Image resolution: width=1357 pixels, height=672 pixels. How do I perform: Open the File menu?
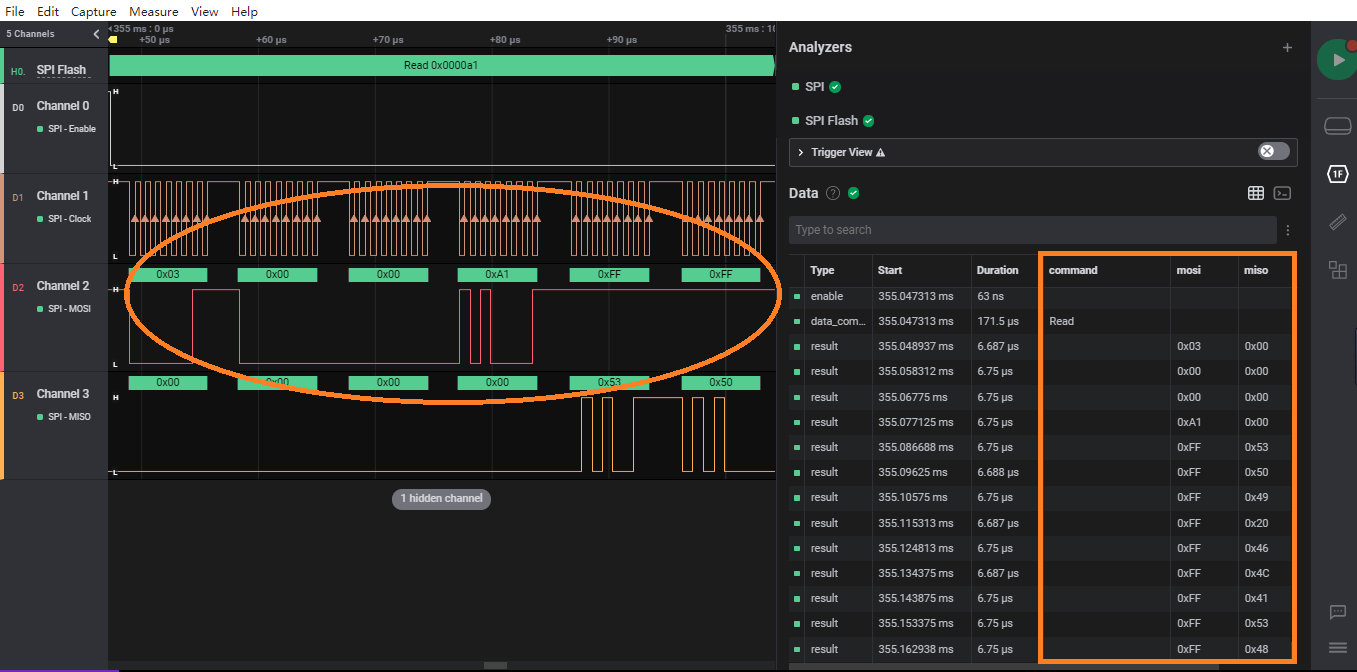pos(15,12)
